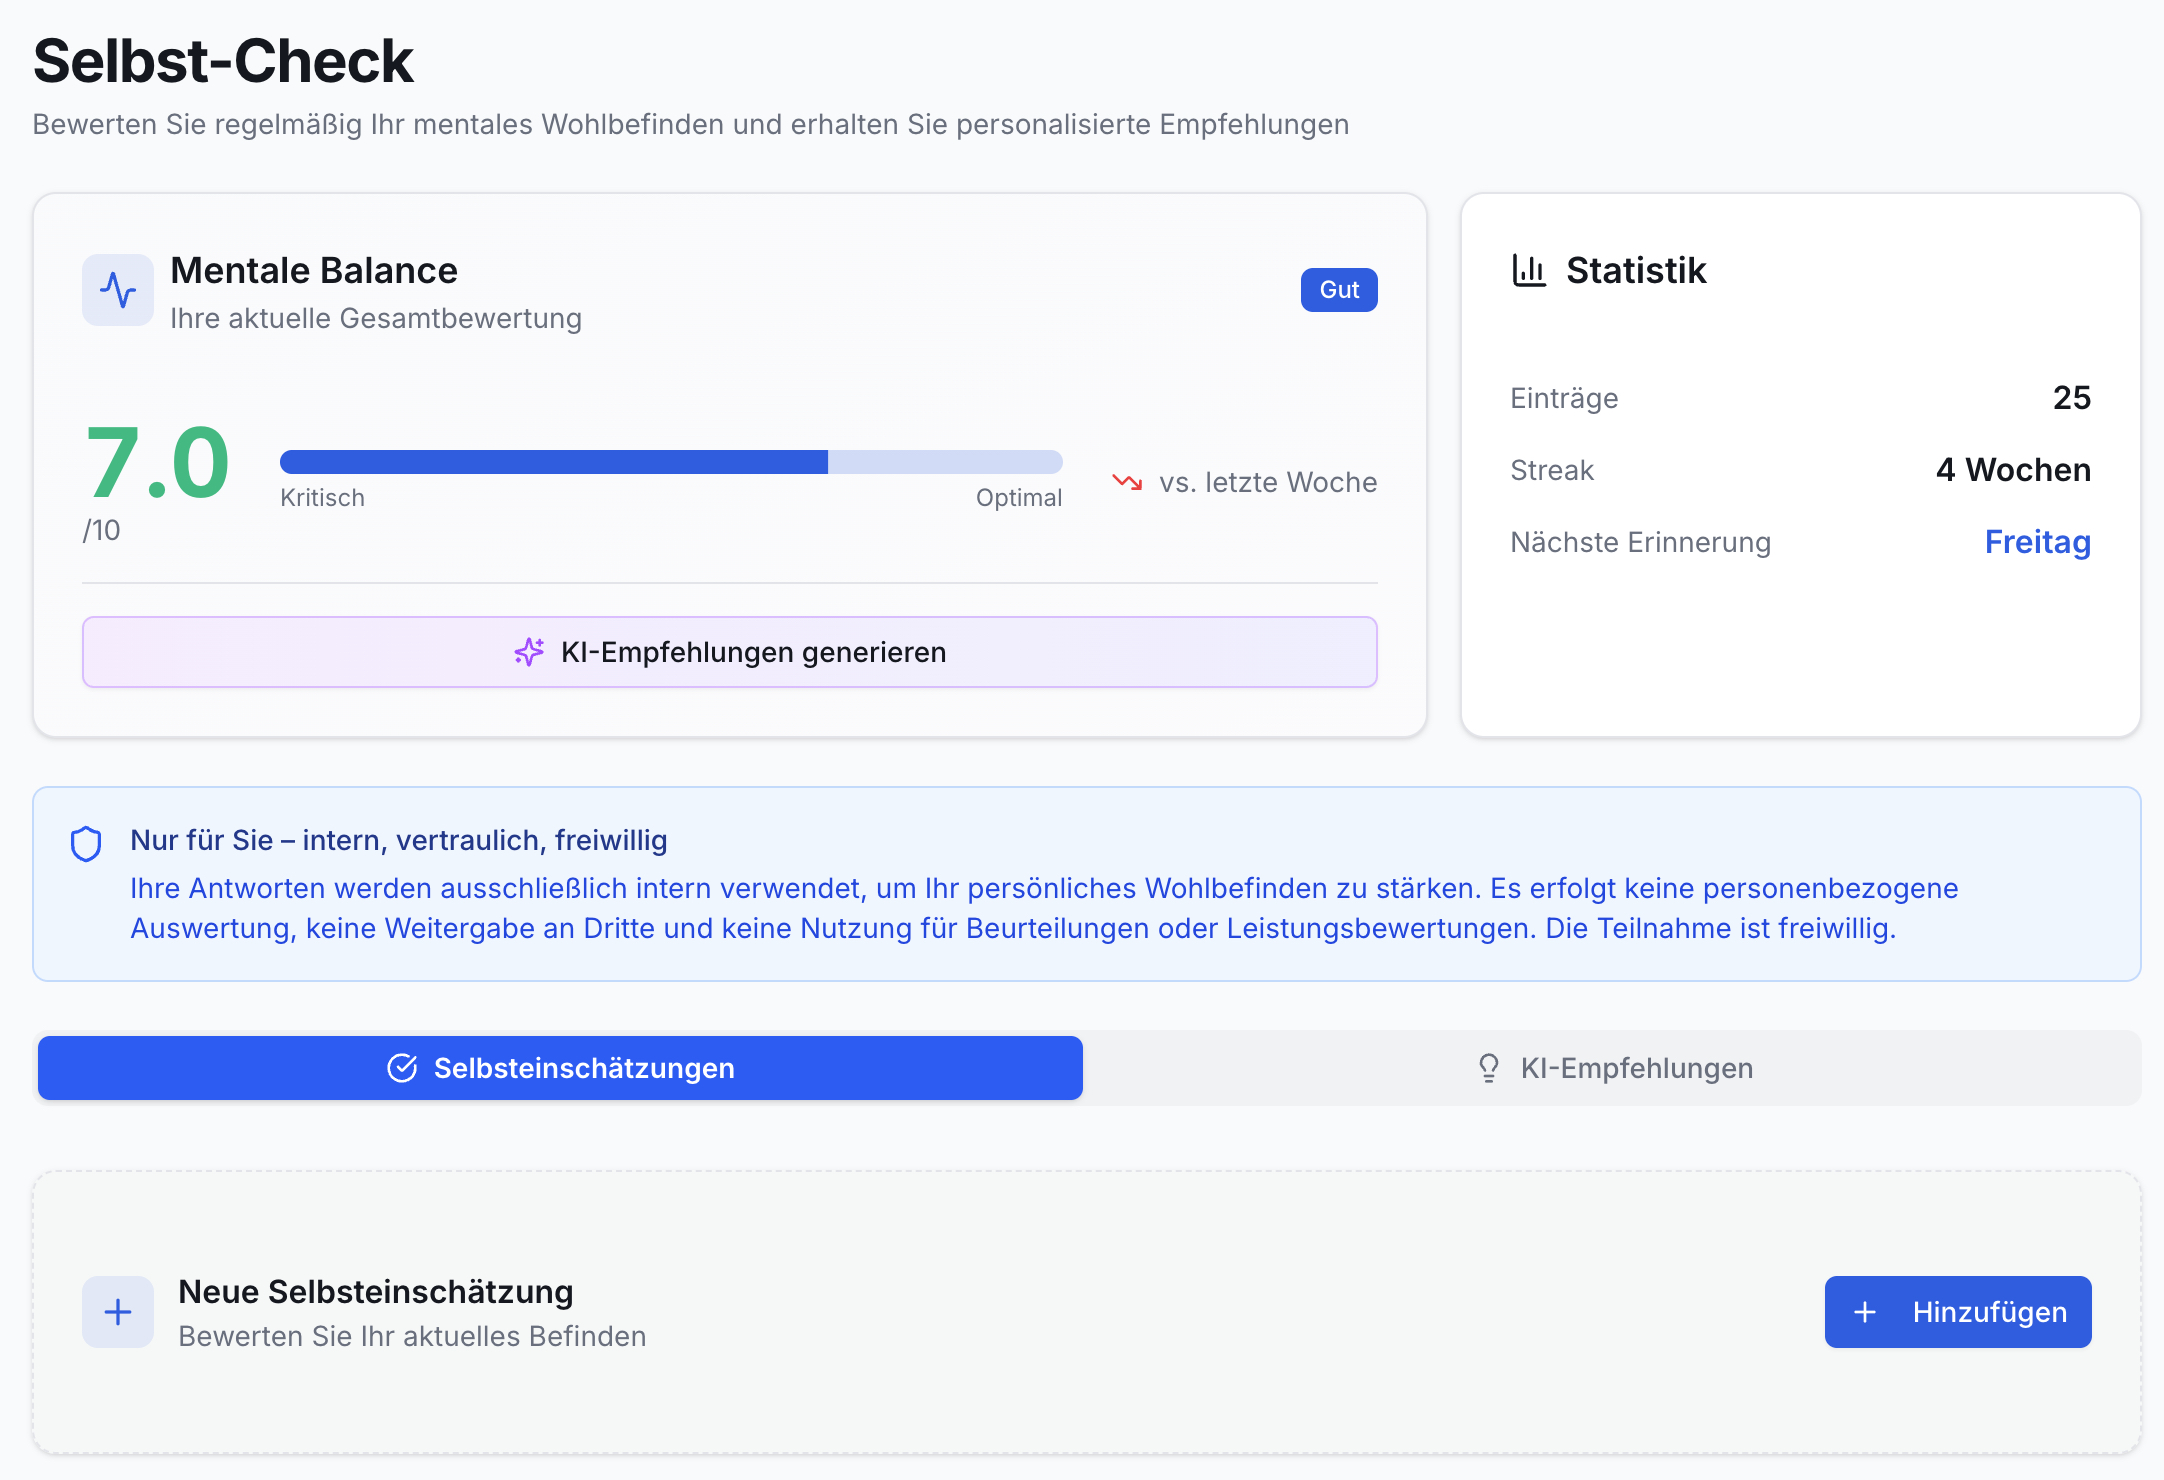
Task: Click the '4 Wochen' streak value
Action: point(2013,470)
